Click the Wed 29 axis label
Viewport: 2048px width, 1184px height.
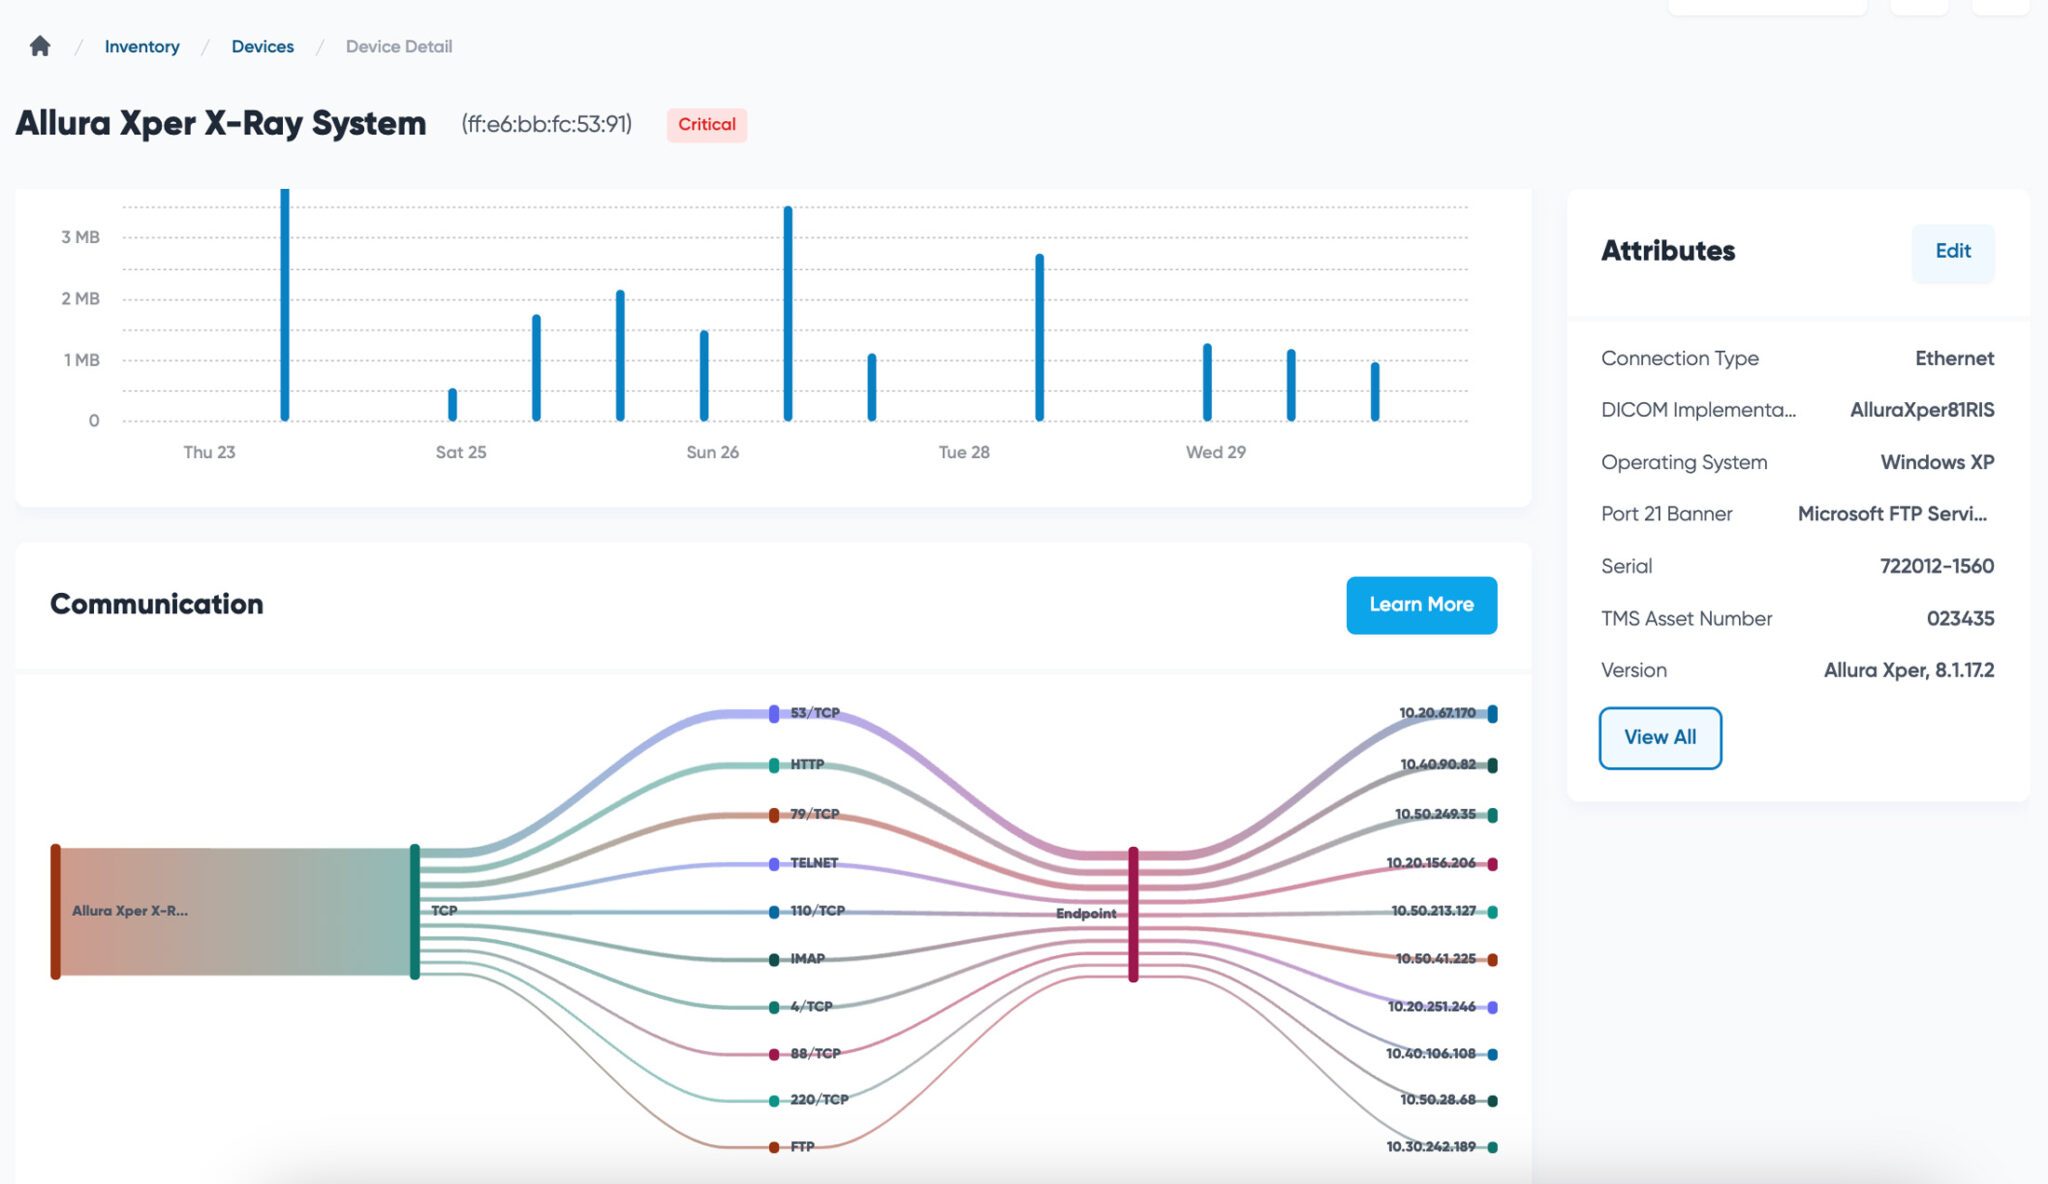coord(1216,452)
